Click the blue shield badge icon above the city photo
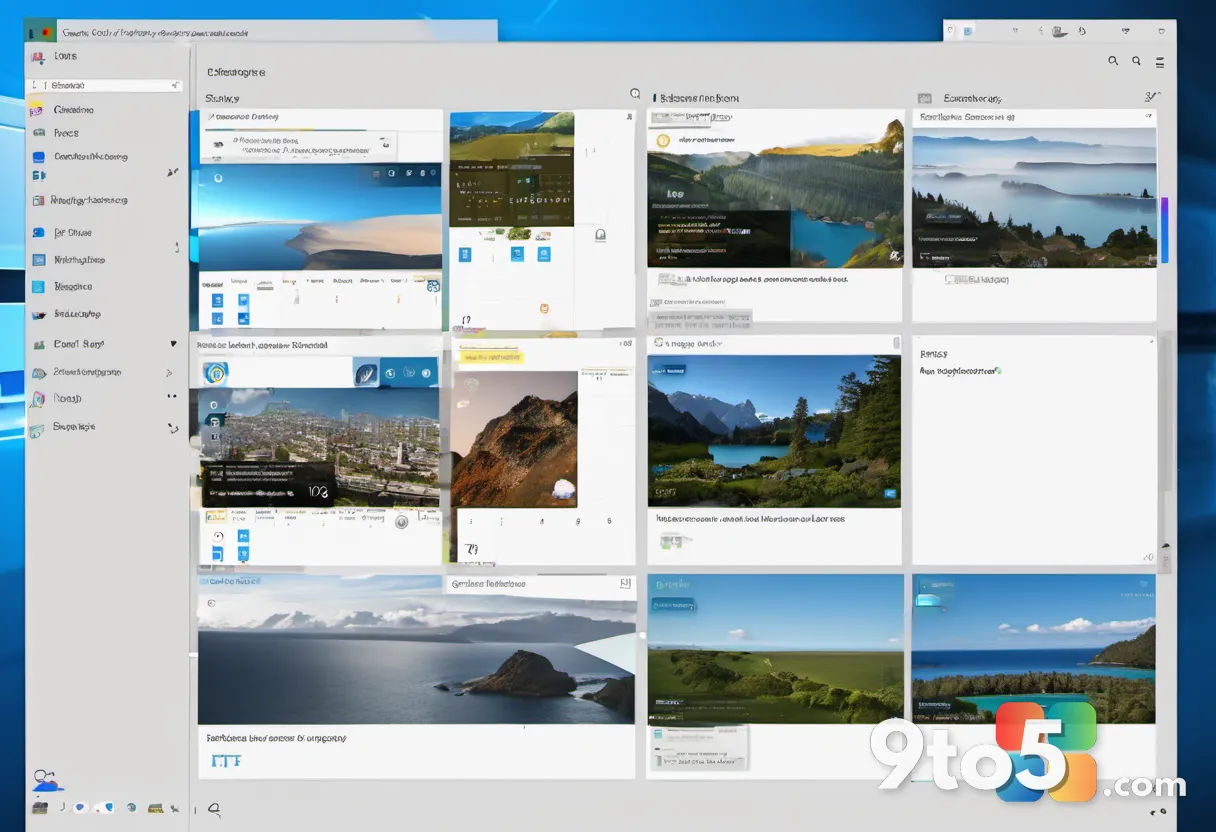 point(214,373)
